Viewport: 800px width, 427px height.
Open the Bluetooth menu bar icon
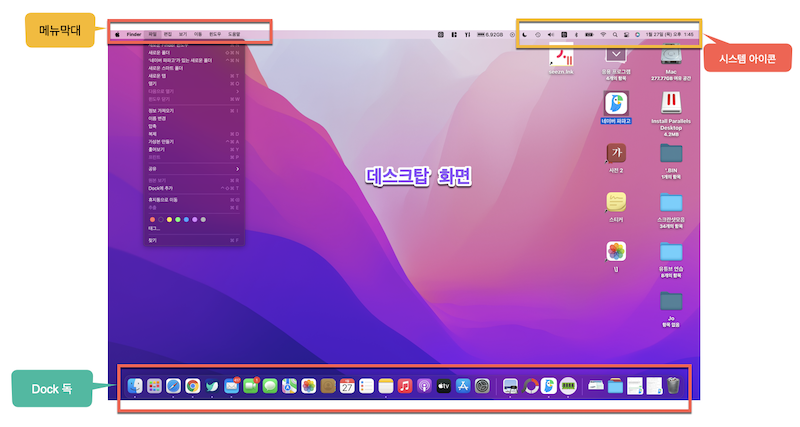tap(577, 35)
